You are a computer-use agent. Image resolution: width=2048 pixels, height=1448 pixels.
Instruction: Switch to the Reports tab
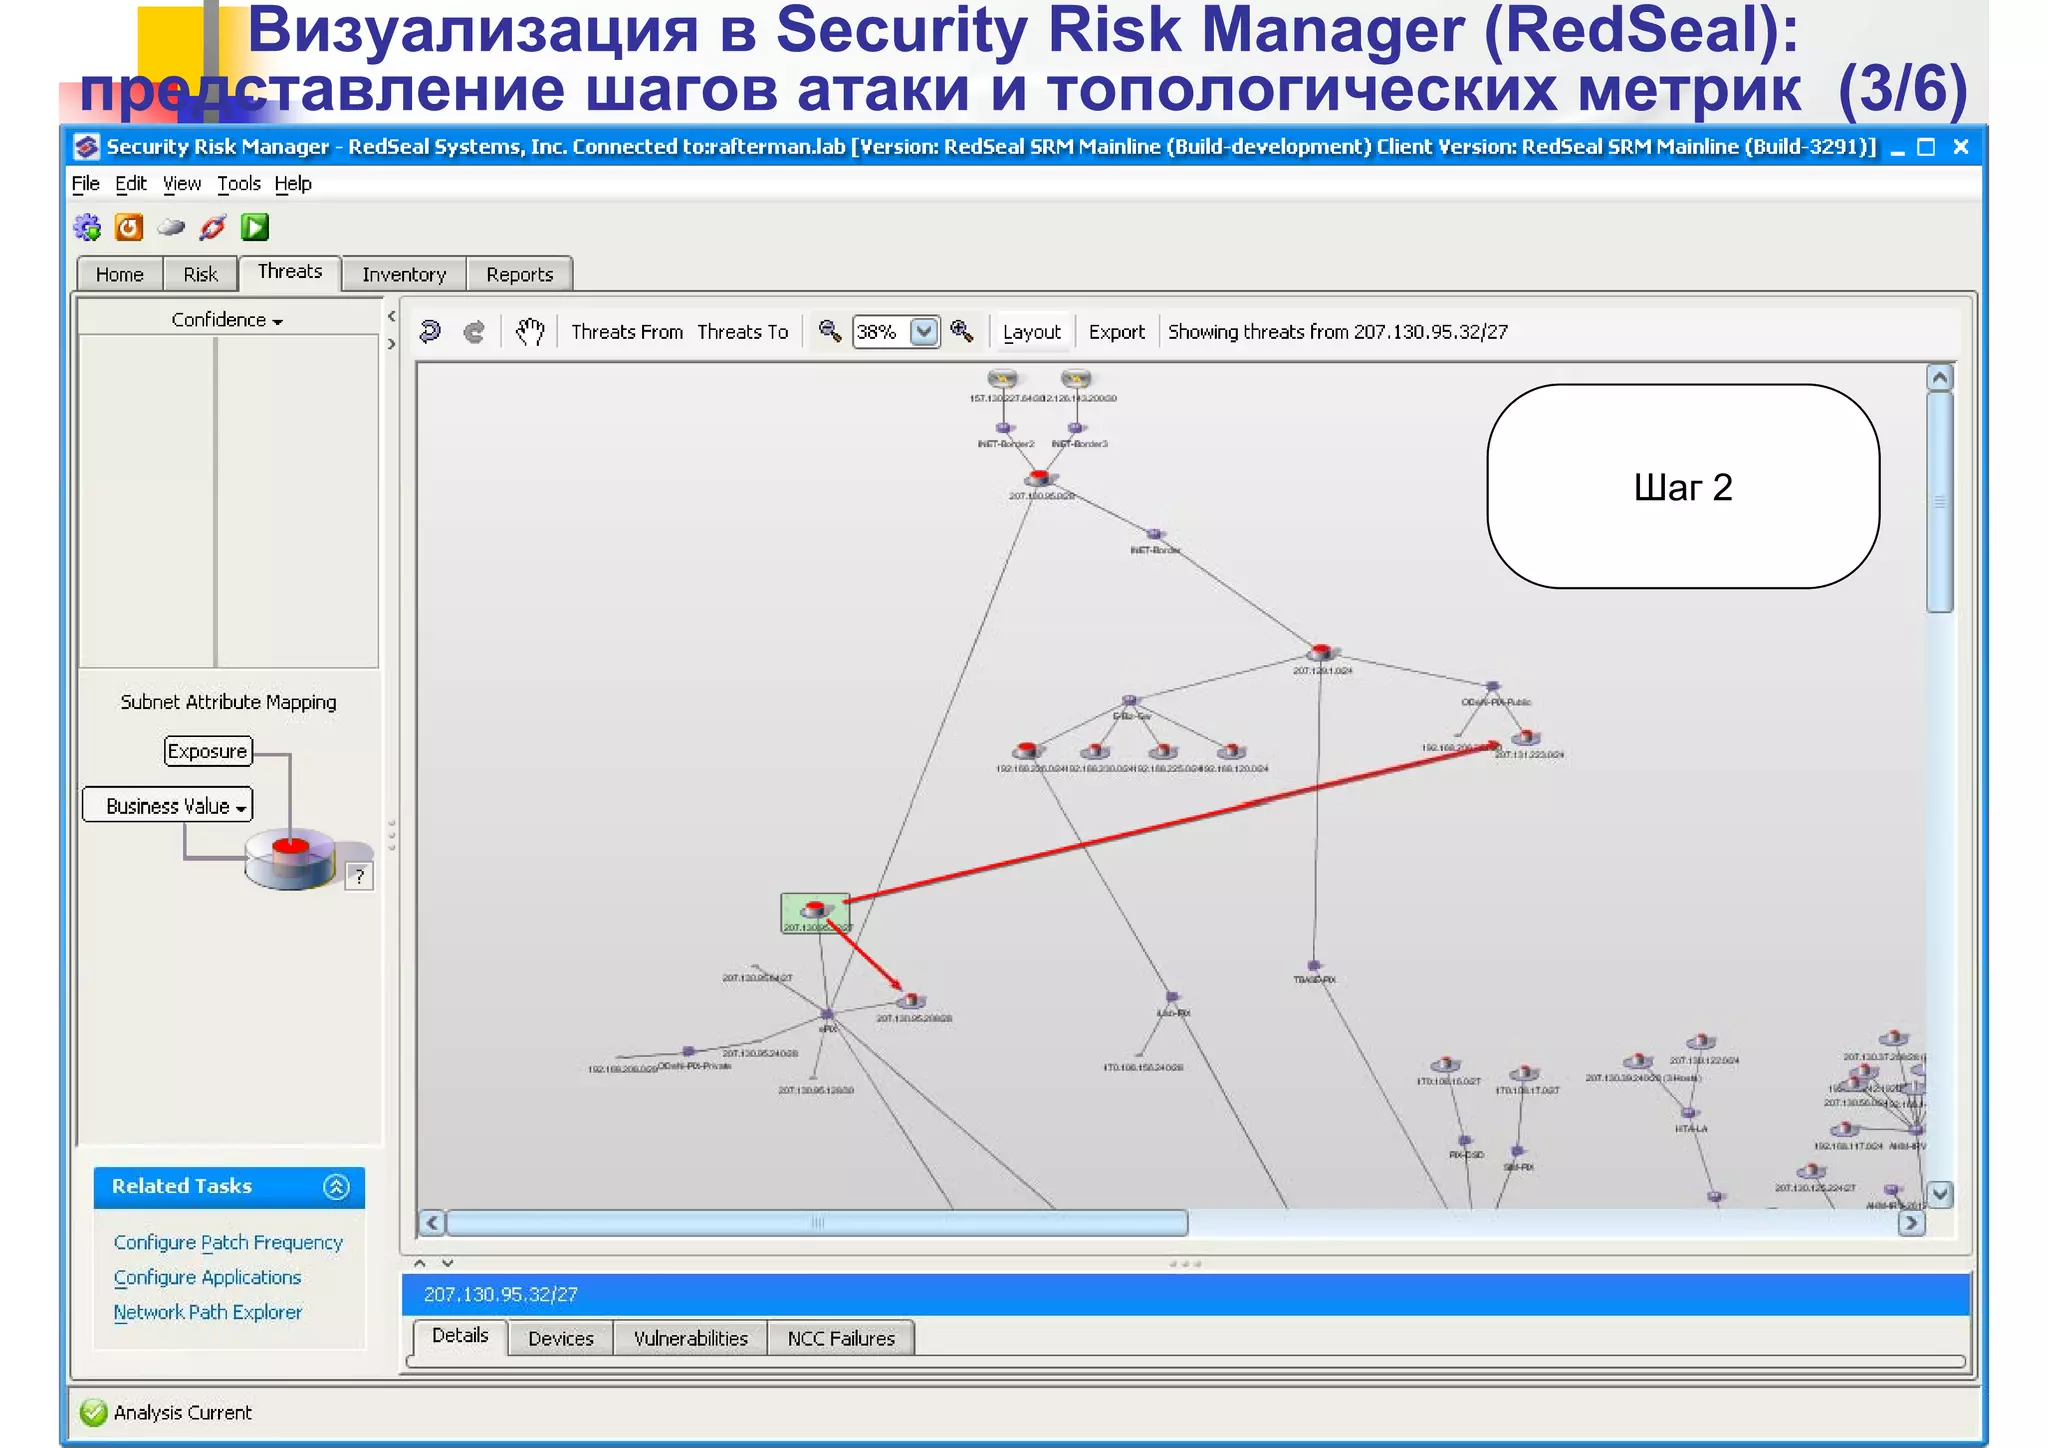pos(520,274)
